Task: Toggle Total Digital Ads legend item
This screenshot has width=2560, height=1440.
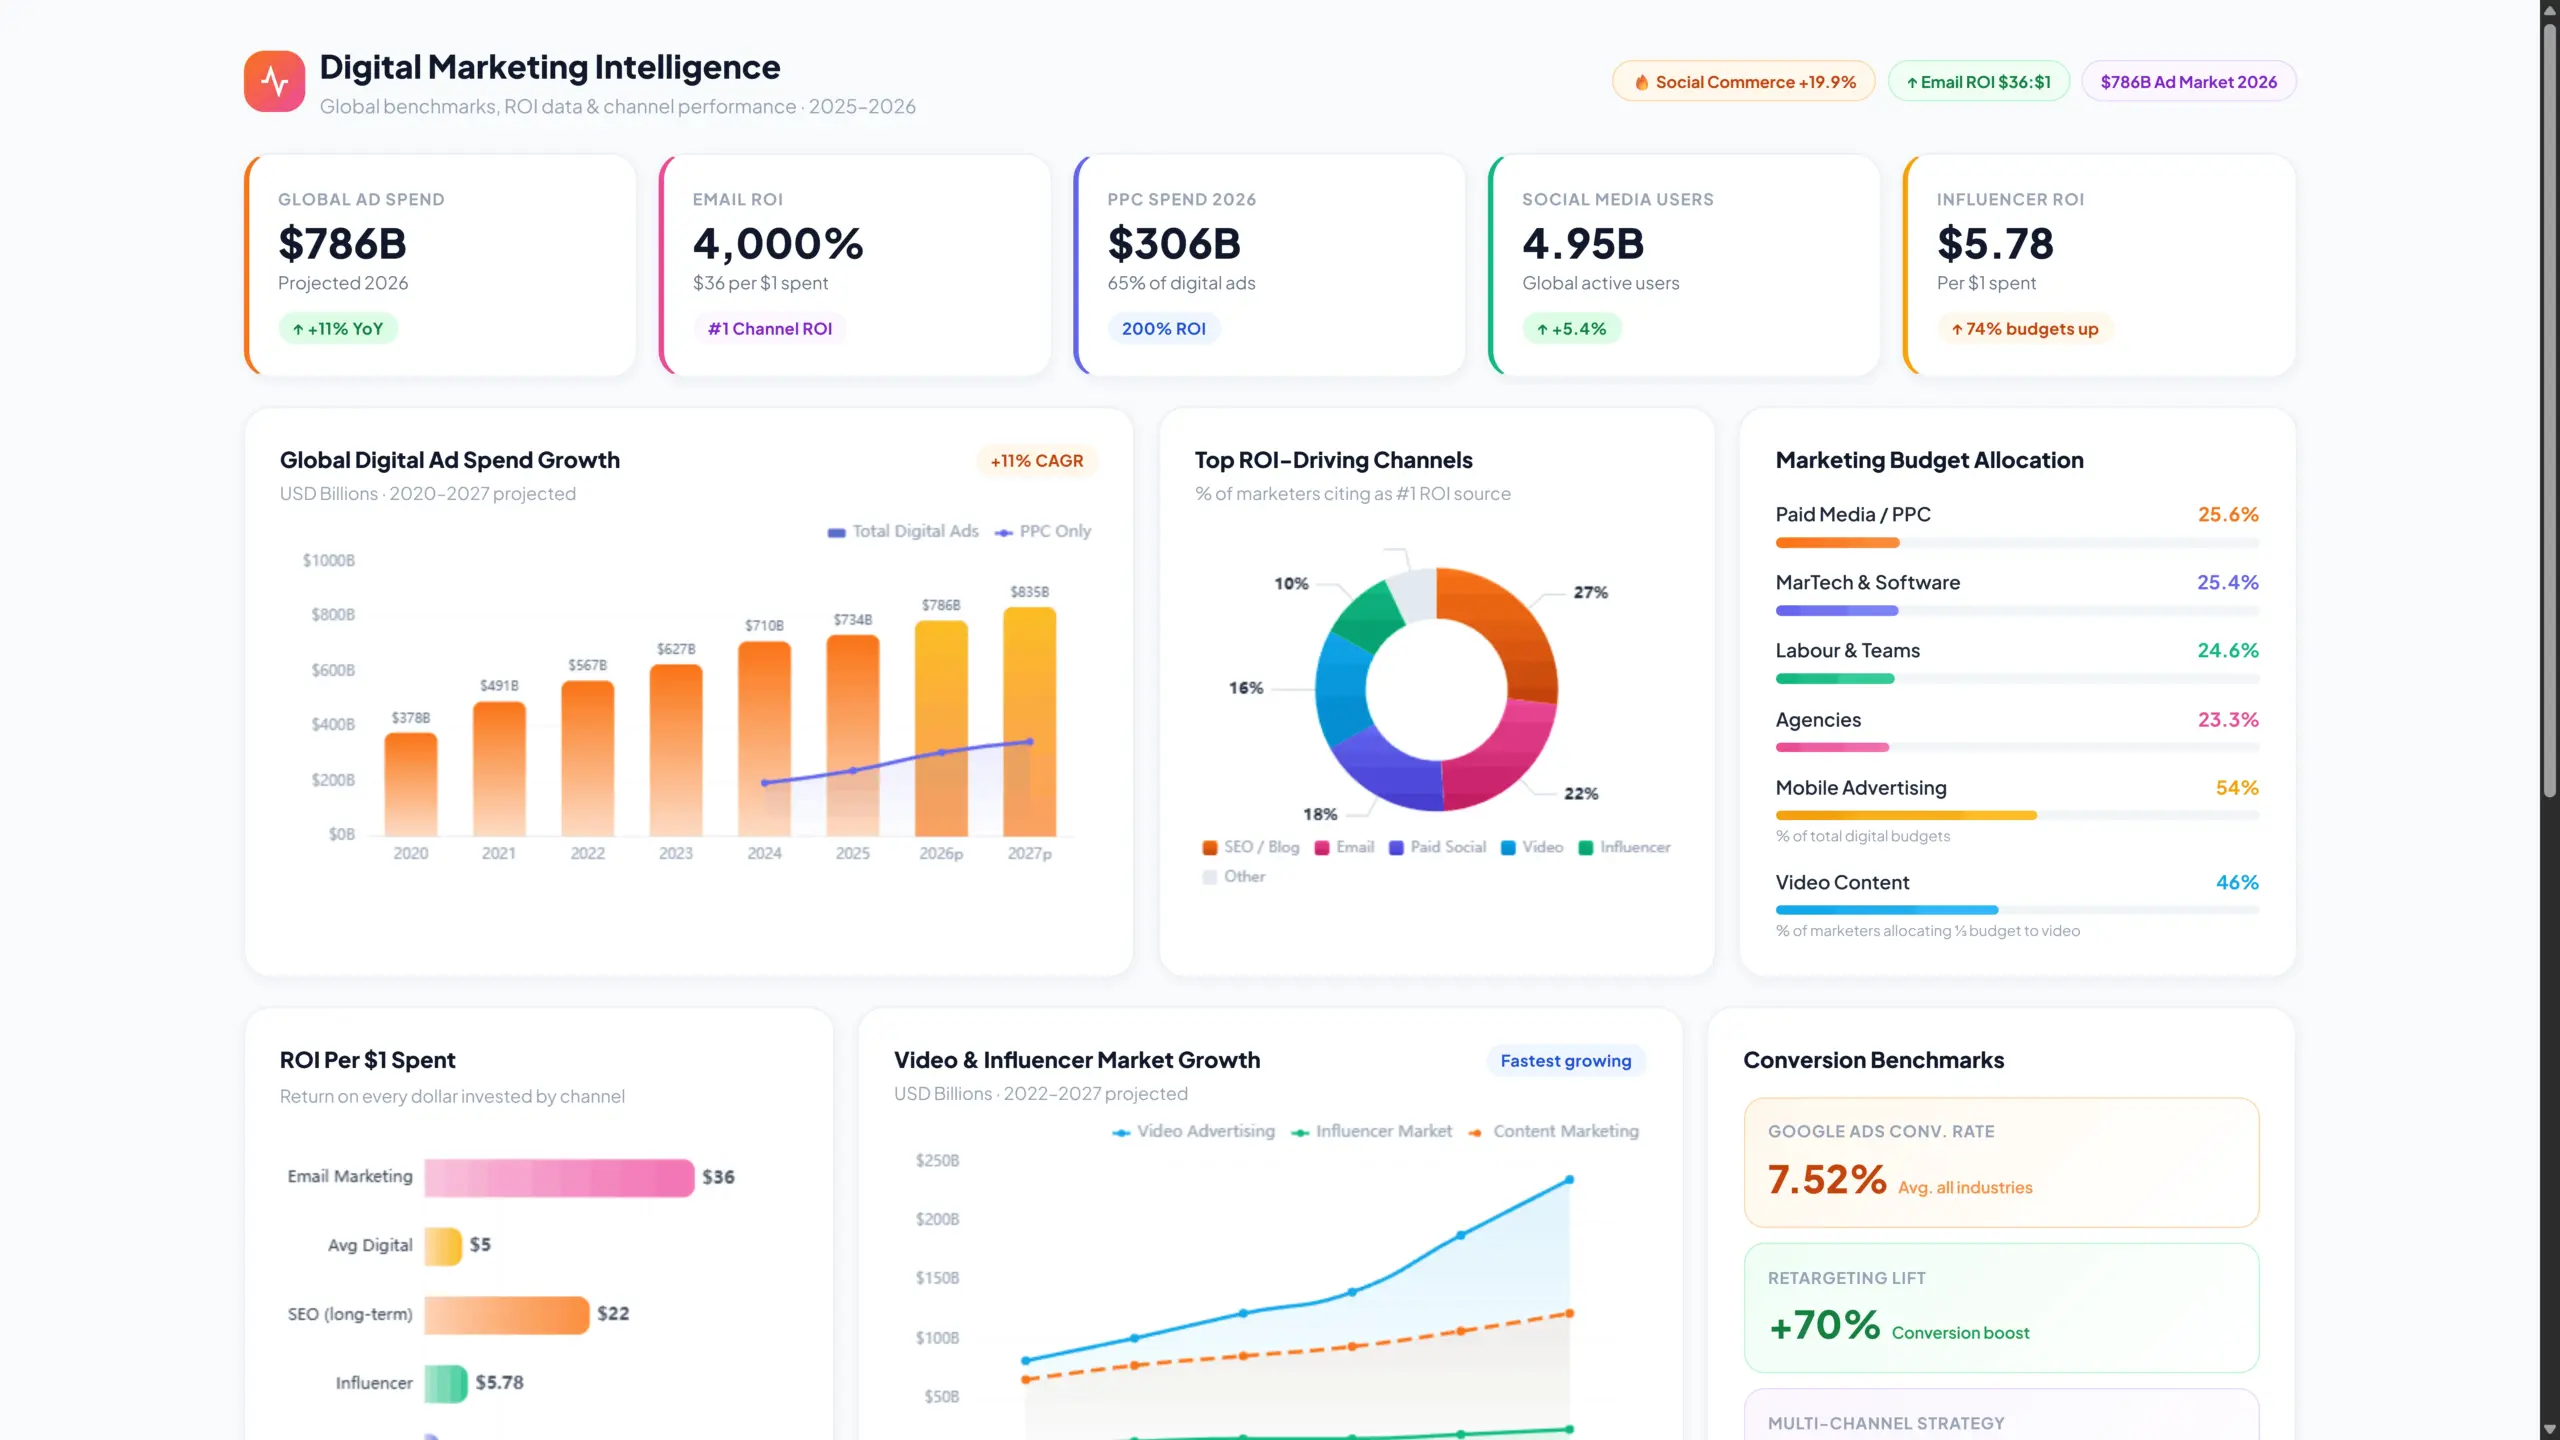Action: (x=903, y=532)
